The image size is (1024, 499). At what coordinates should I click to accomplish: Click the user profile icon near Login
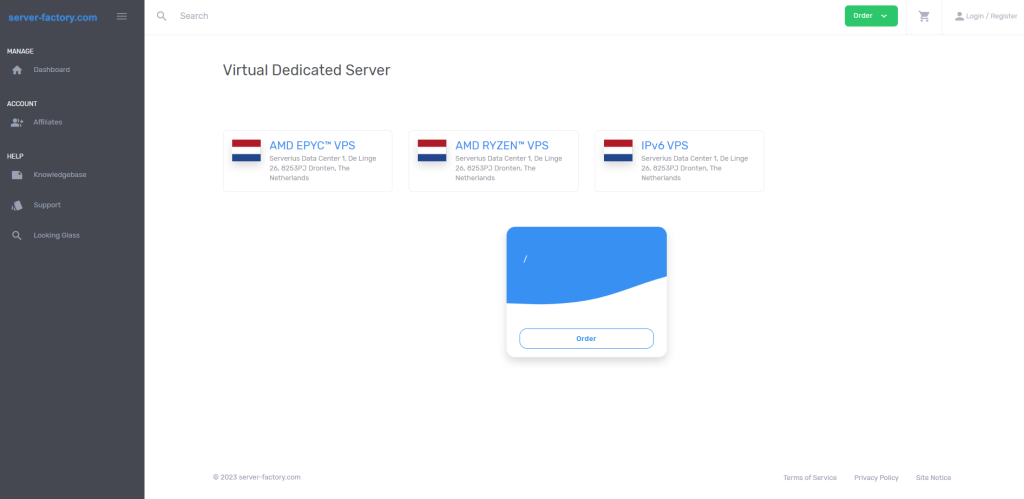click(x=959, y=16)
